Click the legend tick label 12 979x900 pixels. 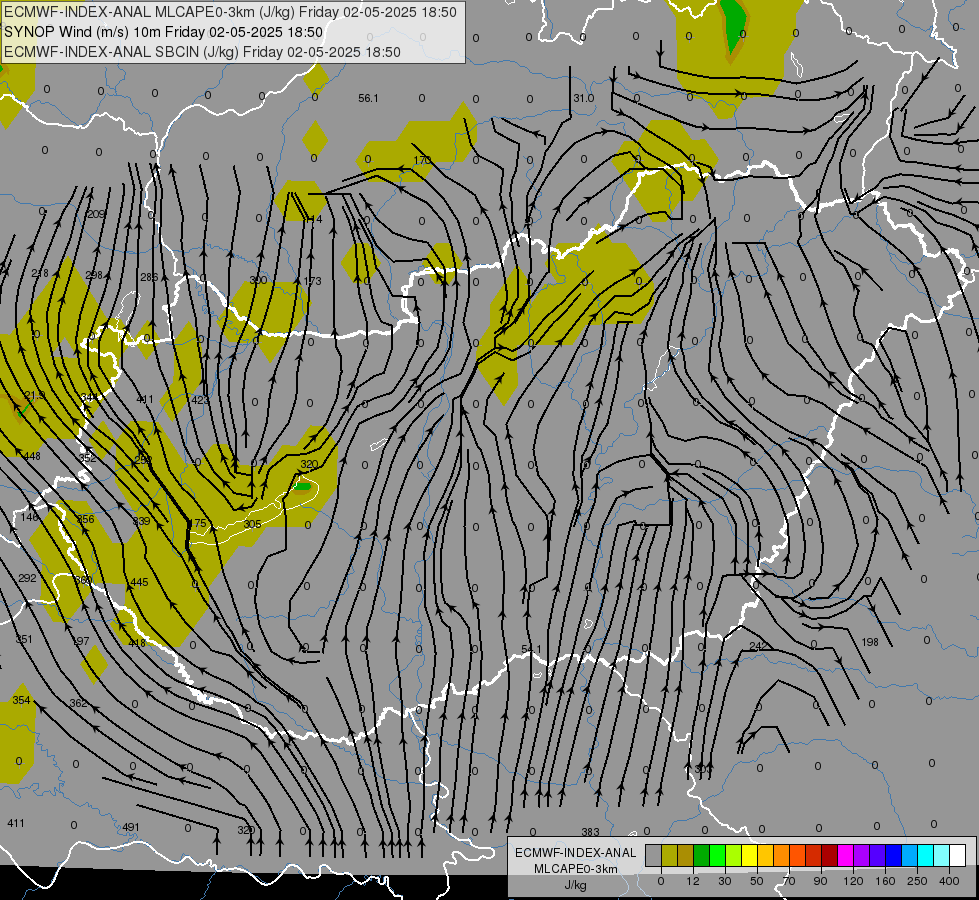point(692,881)
